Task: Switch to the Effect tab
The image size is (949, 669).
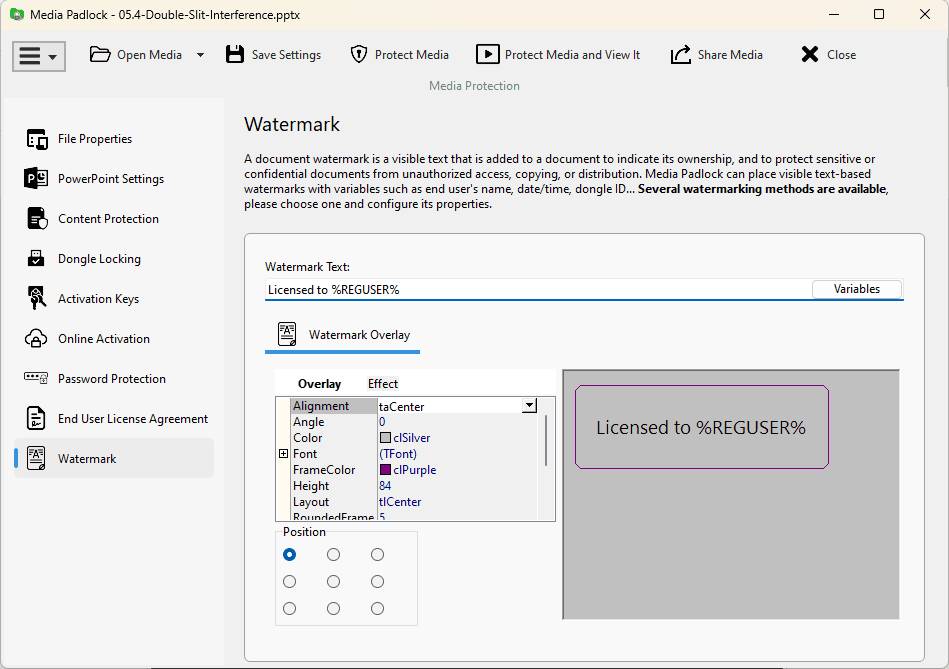Action: (x=382, y=384)
